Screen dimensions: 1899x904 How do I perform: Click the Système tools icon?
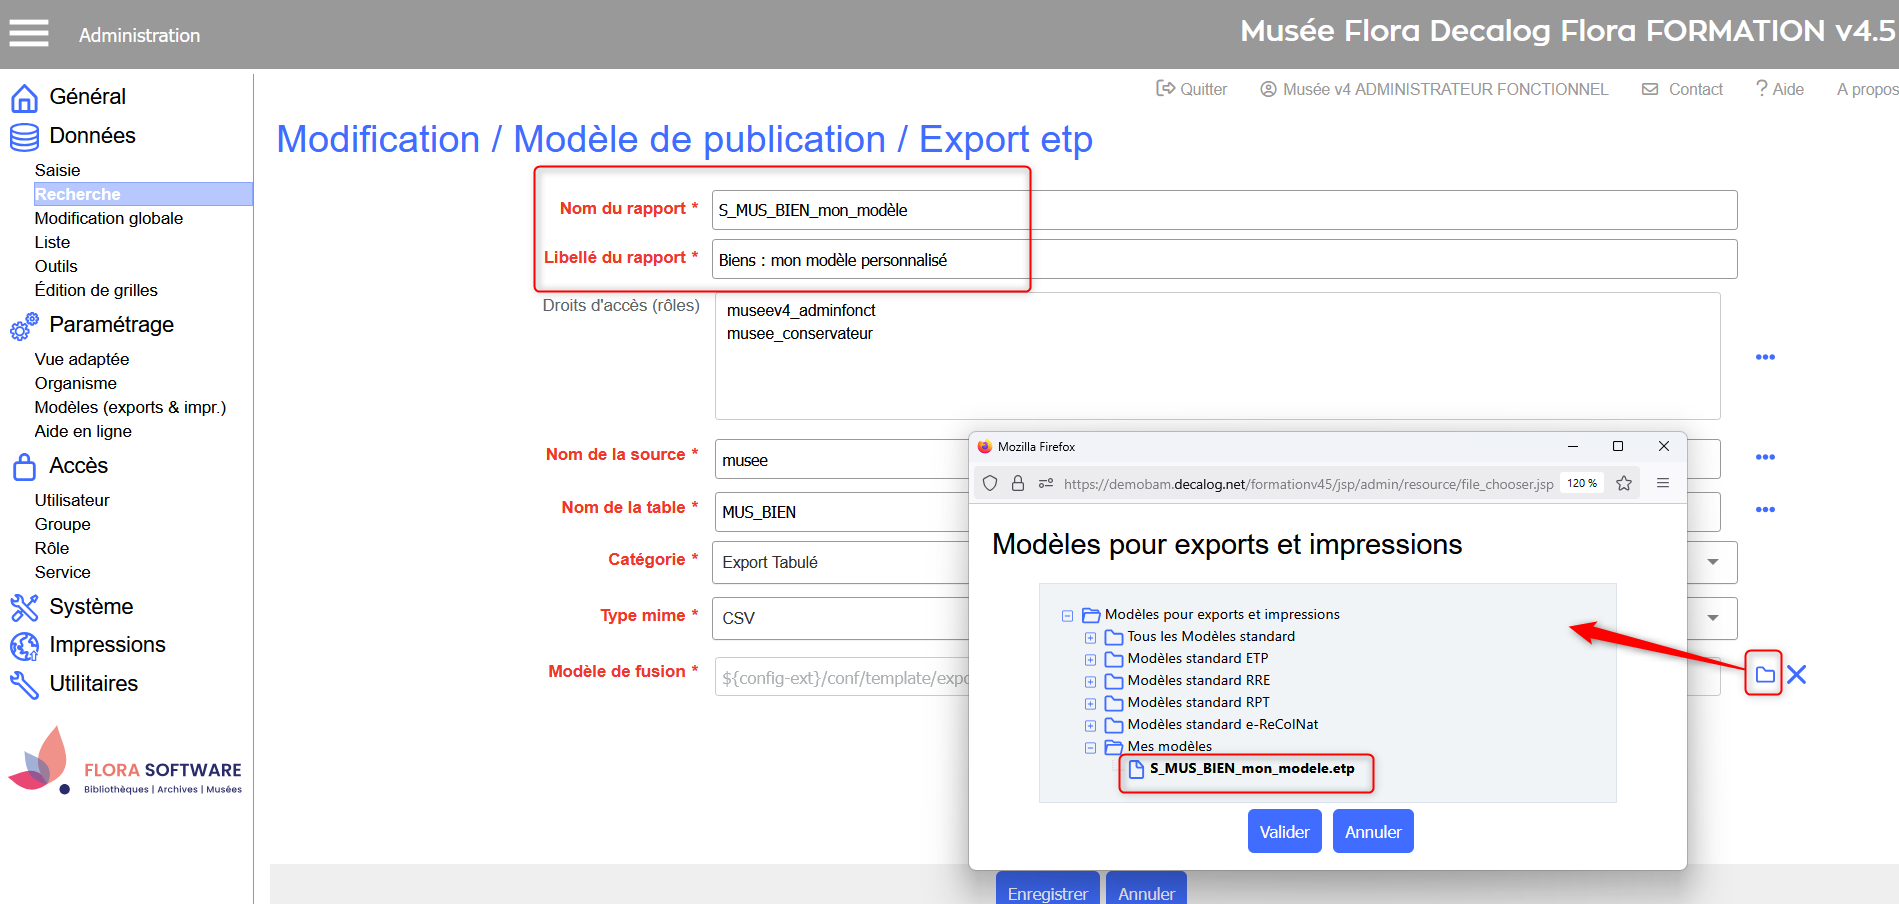point(24,607)
